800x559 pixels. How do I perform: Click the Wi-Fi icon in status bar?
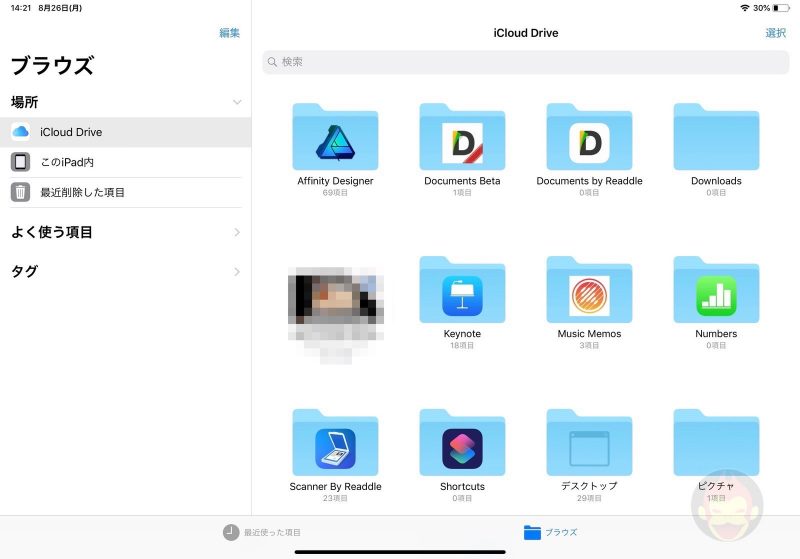pyautogui.click(x=745, y=8)
